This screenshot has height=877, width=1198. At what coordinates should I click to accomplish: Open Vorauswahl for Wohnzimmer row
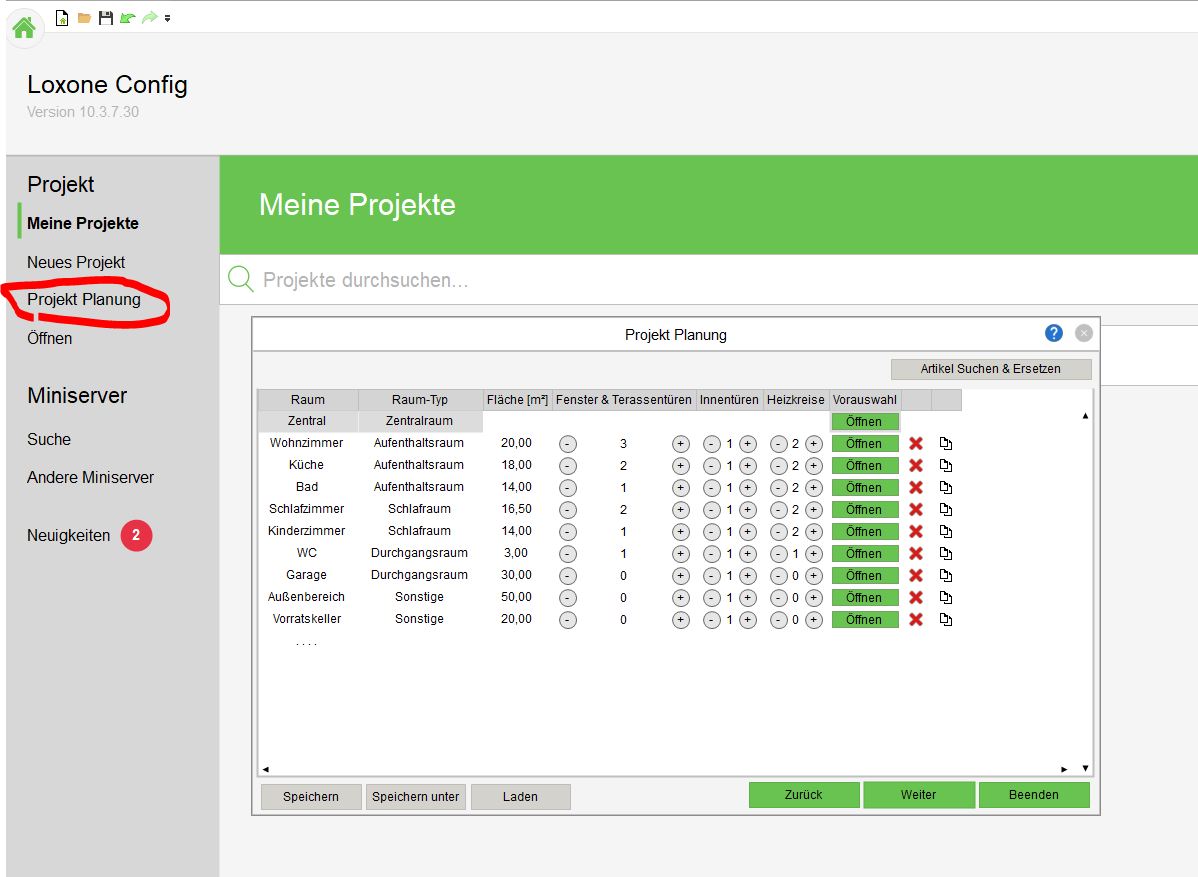click(865, 444)
